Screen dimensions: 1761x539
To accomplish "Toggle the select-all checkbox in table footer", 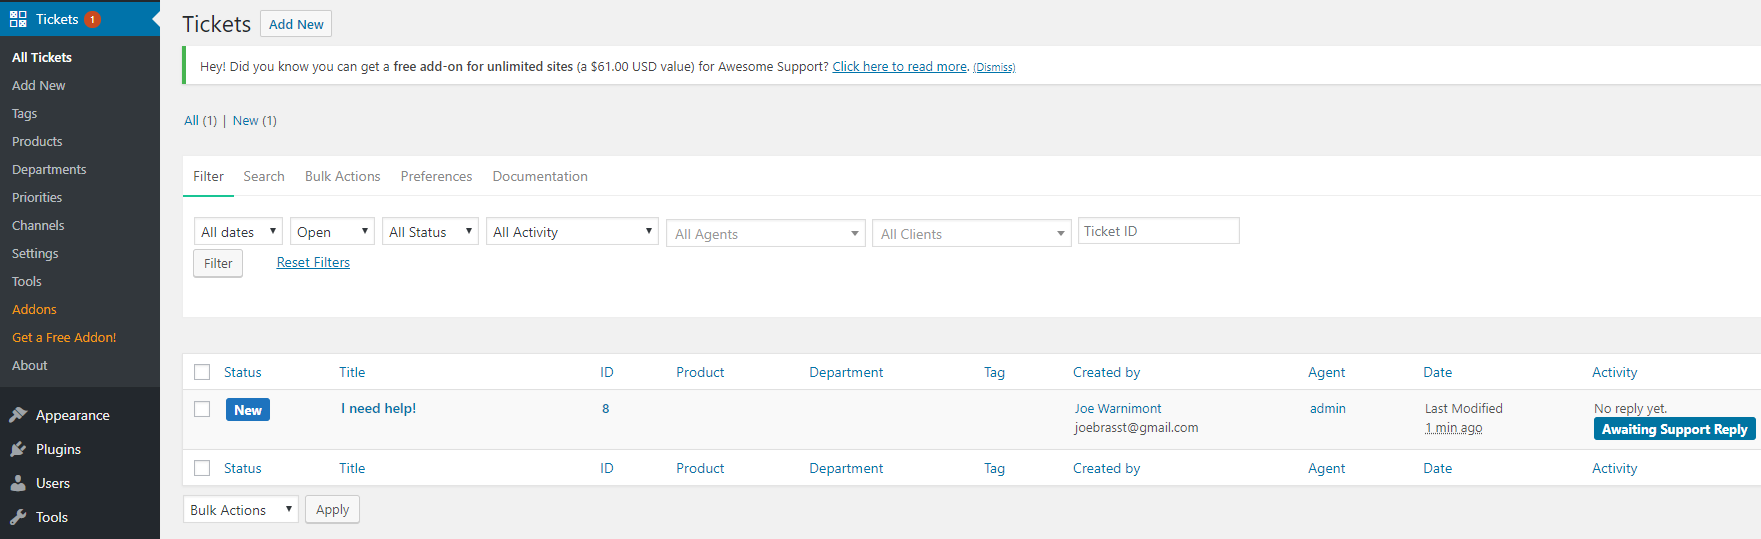I will point(202,468).
